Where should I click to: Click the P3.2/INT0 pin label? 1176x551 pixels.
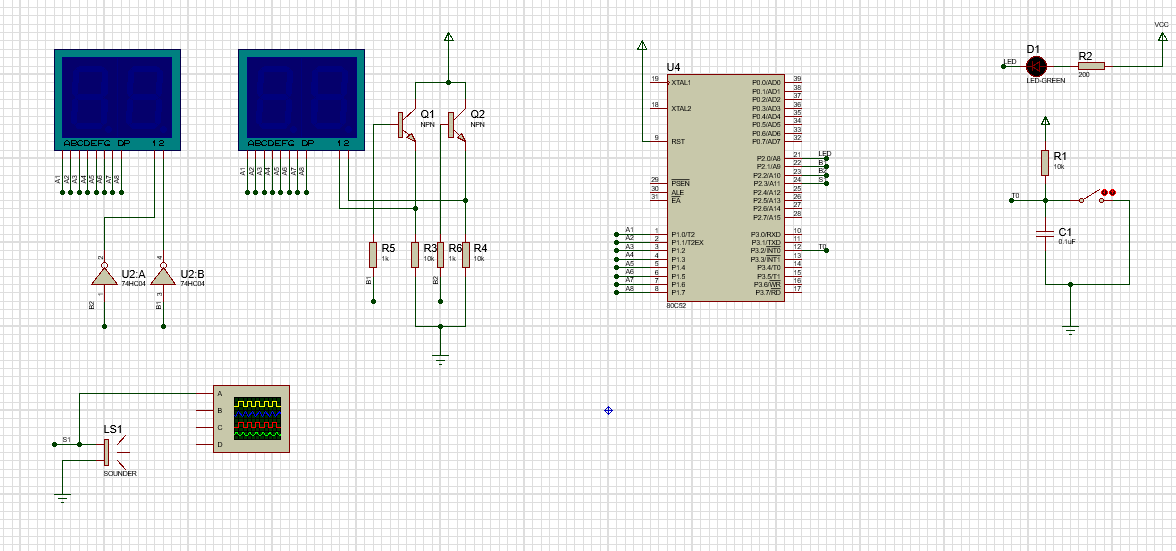(x=766, y=250)
